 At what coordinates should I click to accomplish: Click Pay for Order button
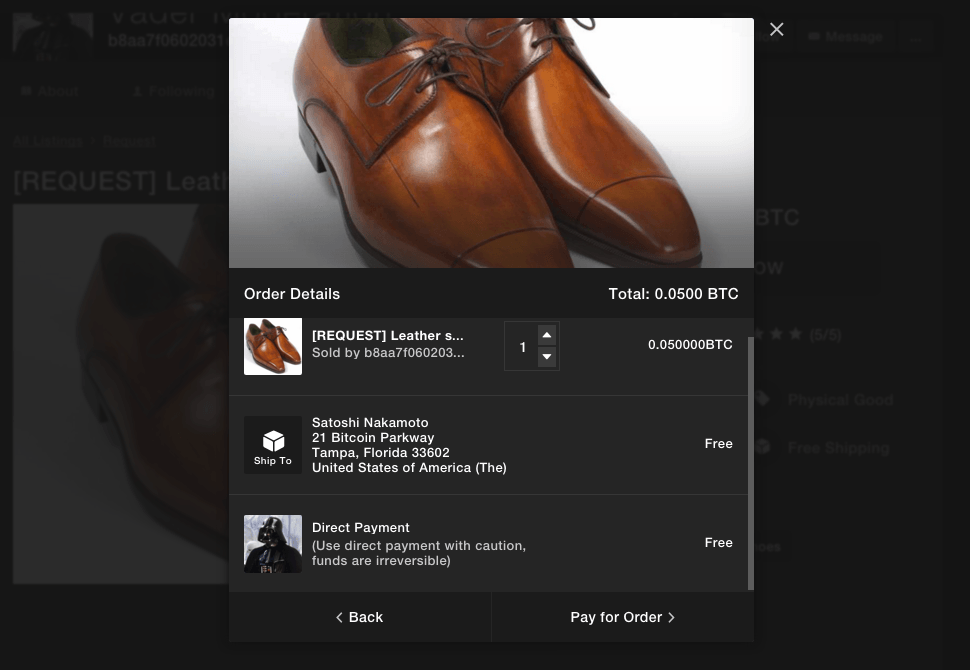(623, 617)
